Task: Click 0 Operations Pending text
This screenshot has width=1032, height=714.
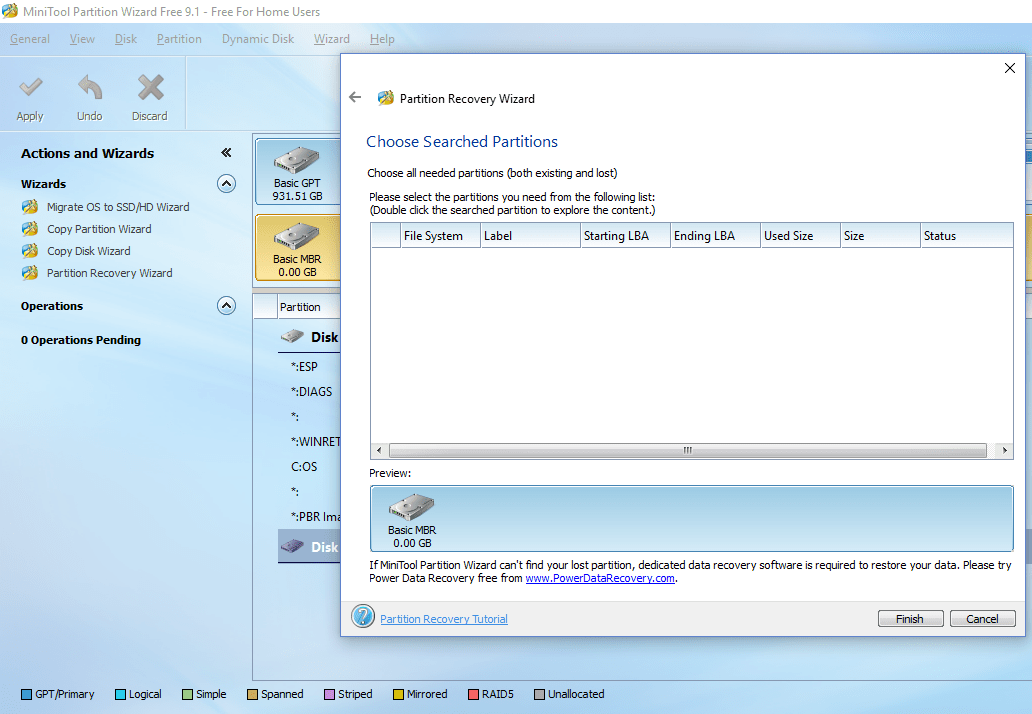Action: pos(80,340)
